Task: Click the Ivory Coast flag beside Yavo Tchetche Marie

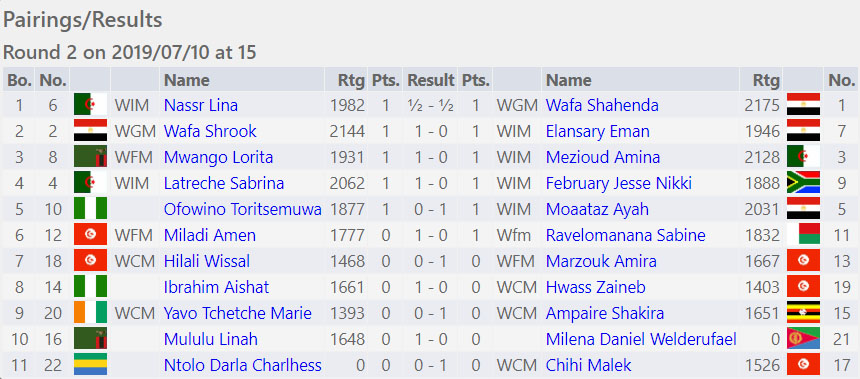Action: [x=90, y=313]
